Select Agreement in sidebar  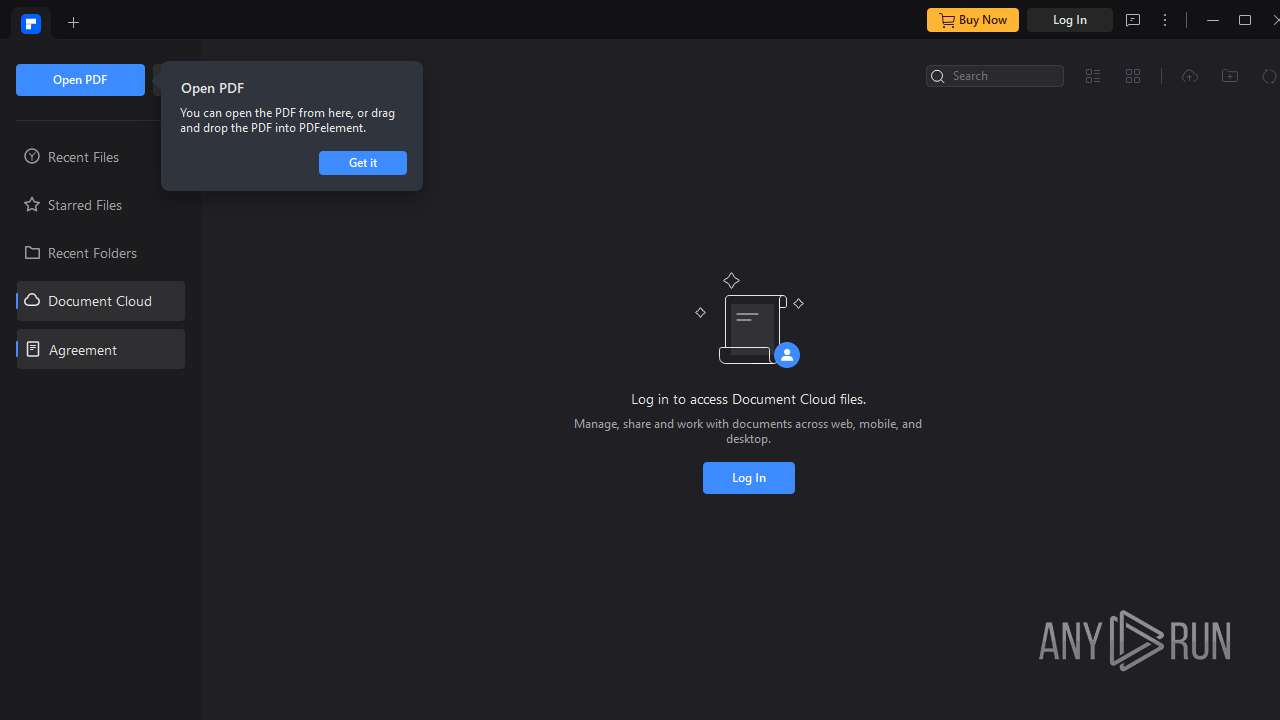[x=100, y=350]
